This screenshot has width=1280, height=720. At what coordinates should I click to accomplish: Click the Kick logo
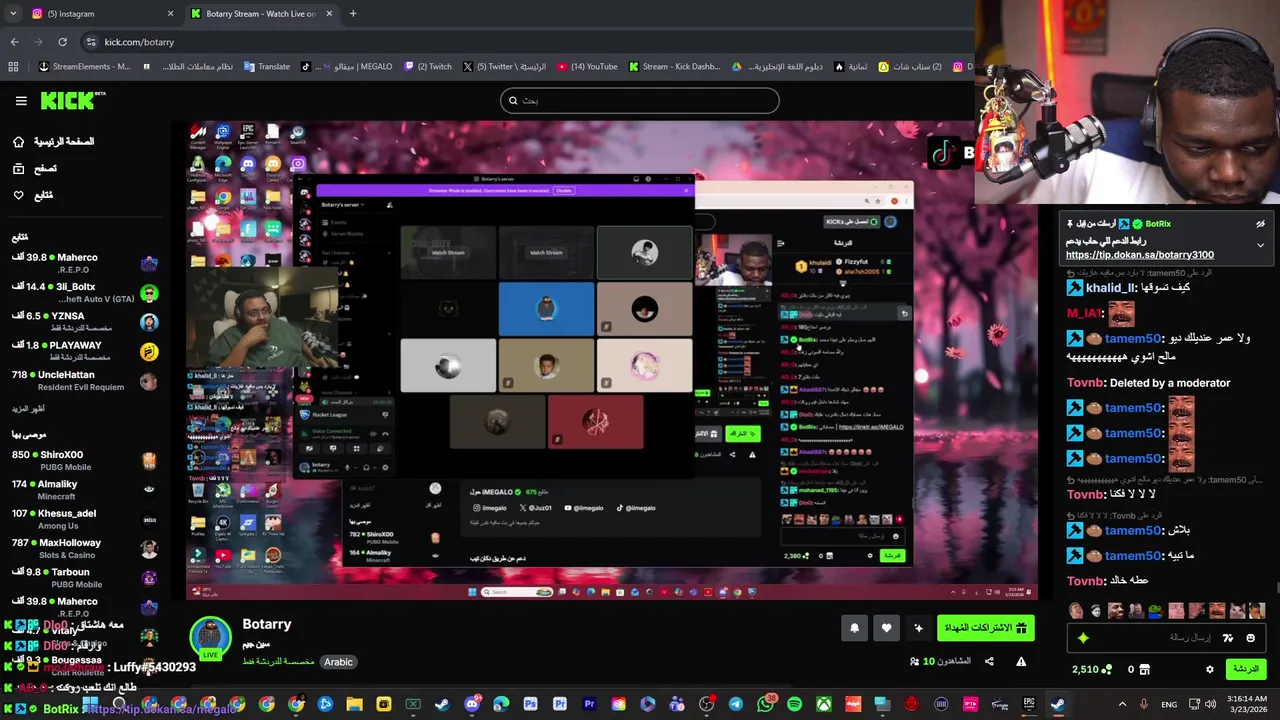[x=72, y=101]
